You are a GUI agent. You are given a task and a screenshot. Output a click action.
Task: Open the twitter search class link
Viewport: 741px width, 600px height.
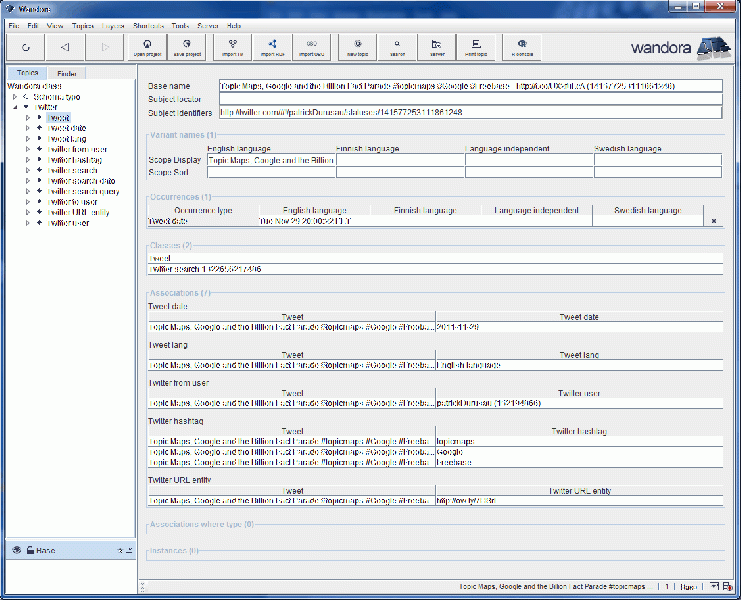(x=205, y=269)
